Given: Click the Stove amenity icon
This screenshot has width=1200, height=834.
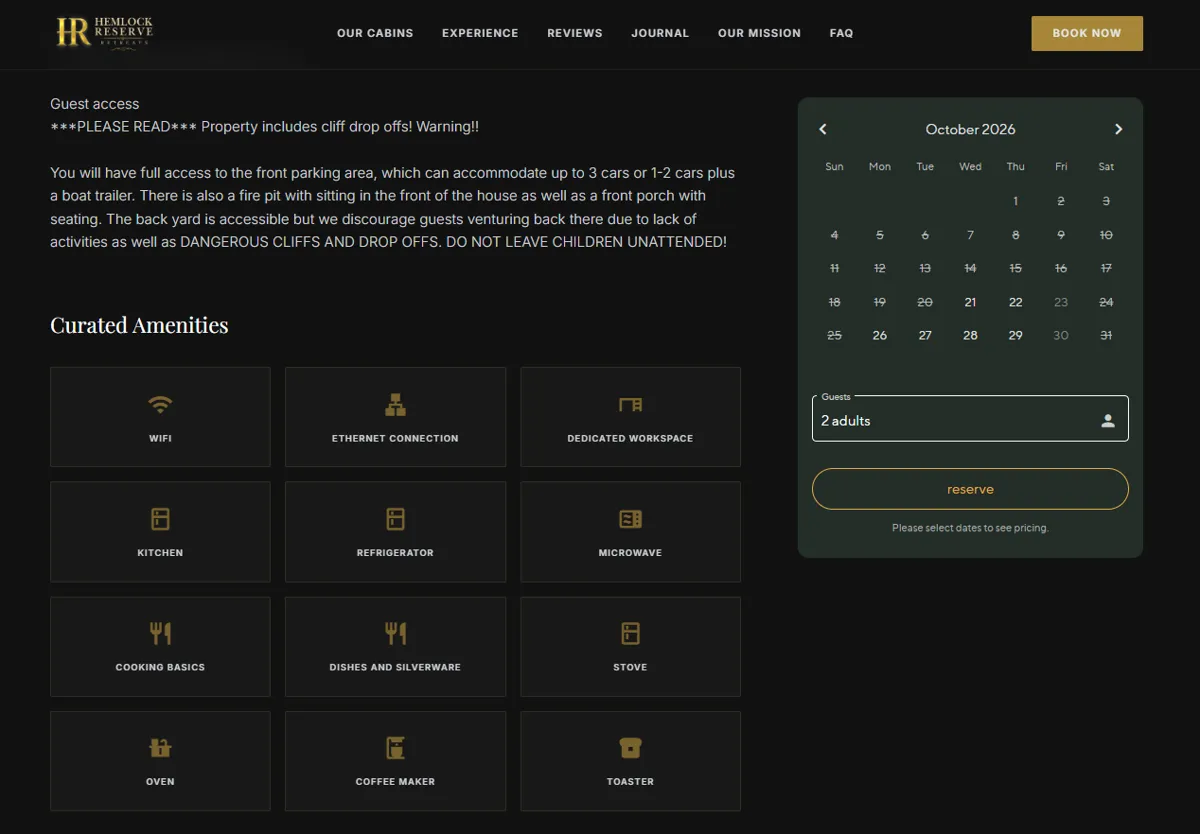Looking at the screenshot, I should [630, 633].
